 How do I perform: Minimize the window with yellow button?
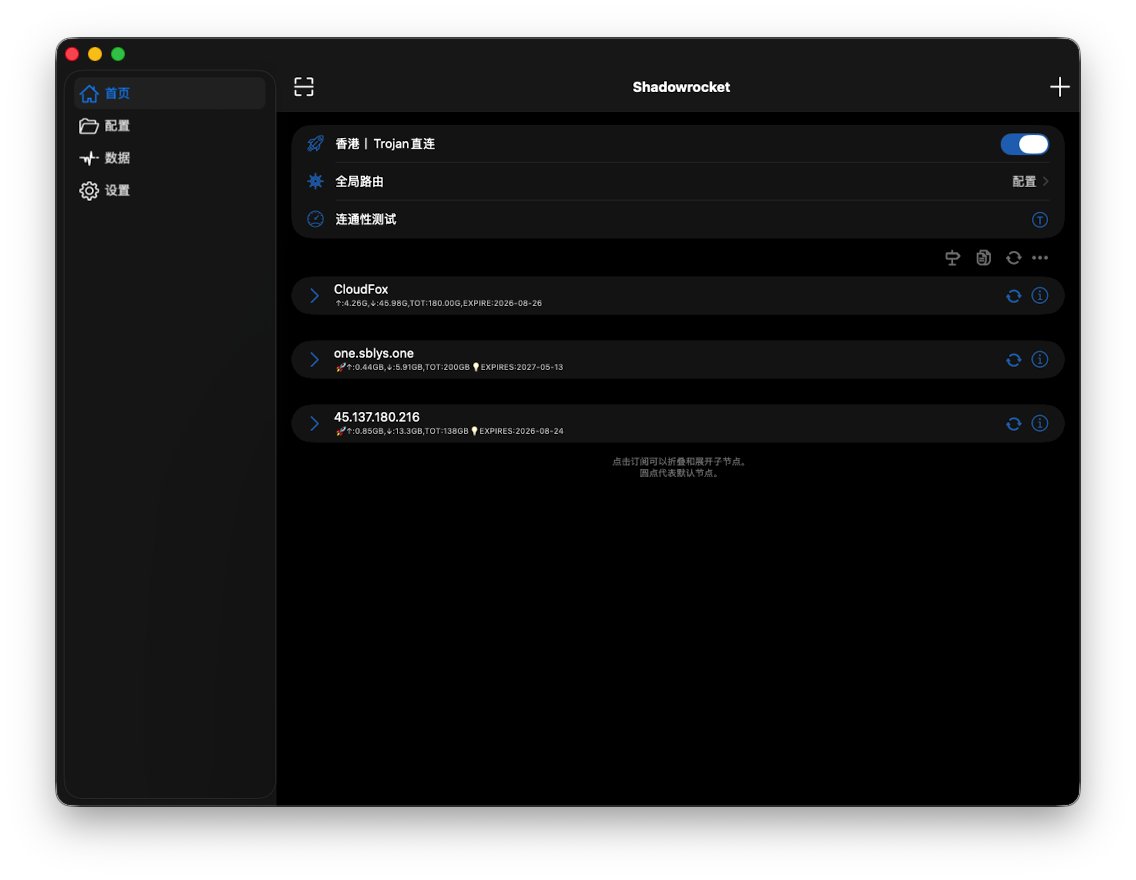pyautogui.click(x=95, y=54)
